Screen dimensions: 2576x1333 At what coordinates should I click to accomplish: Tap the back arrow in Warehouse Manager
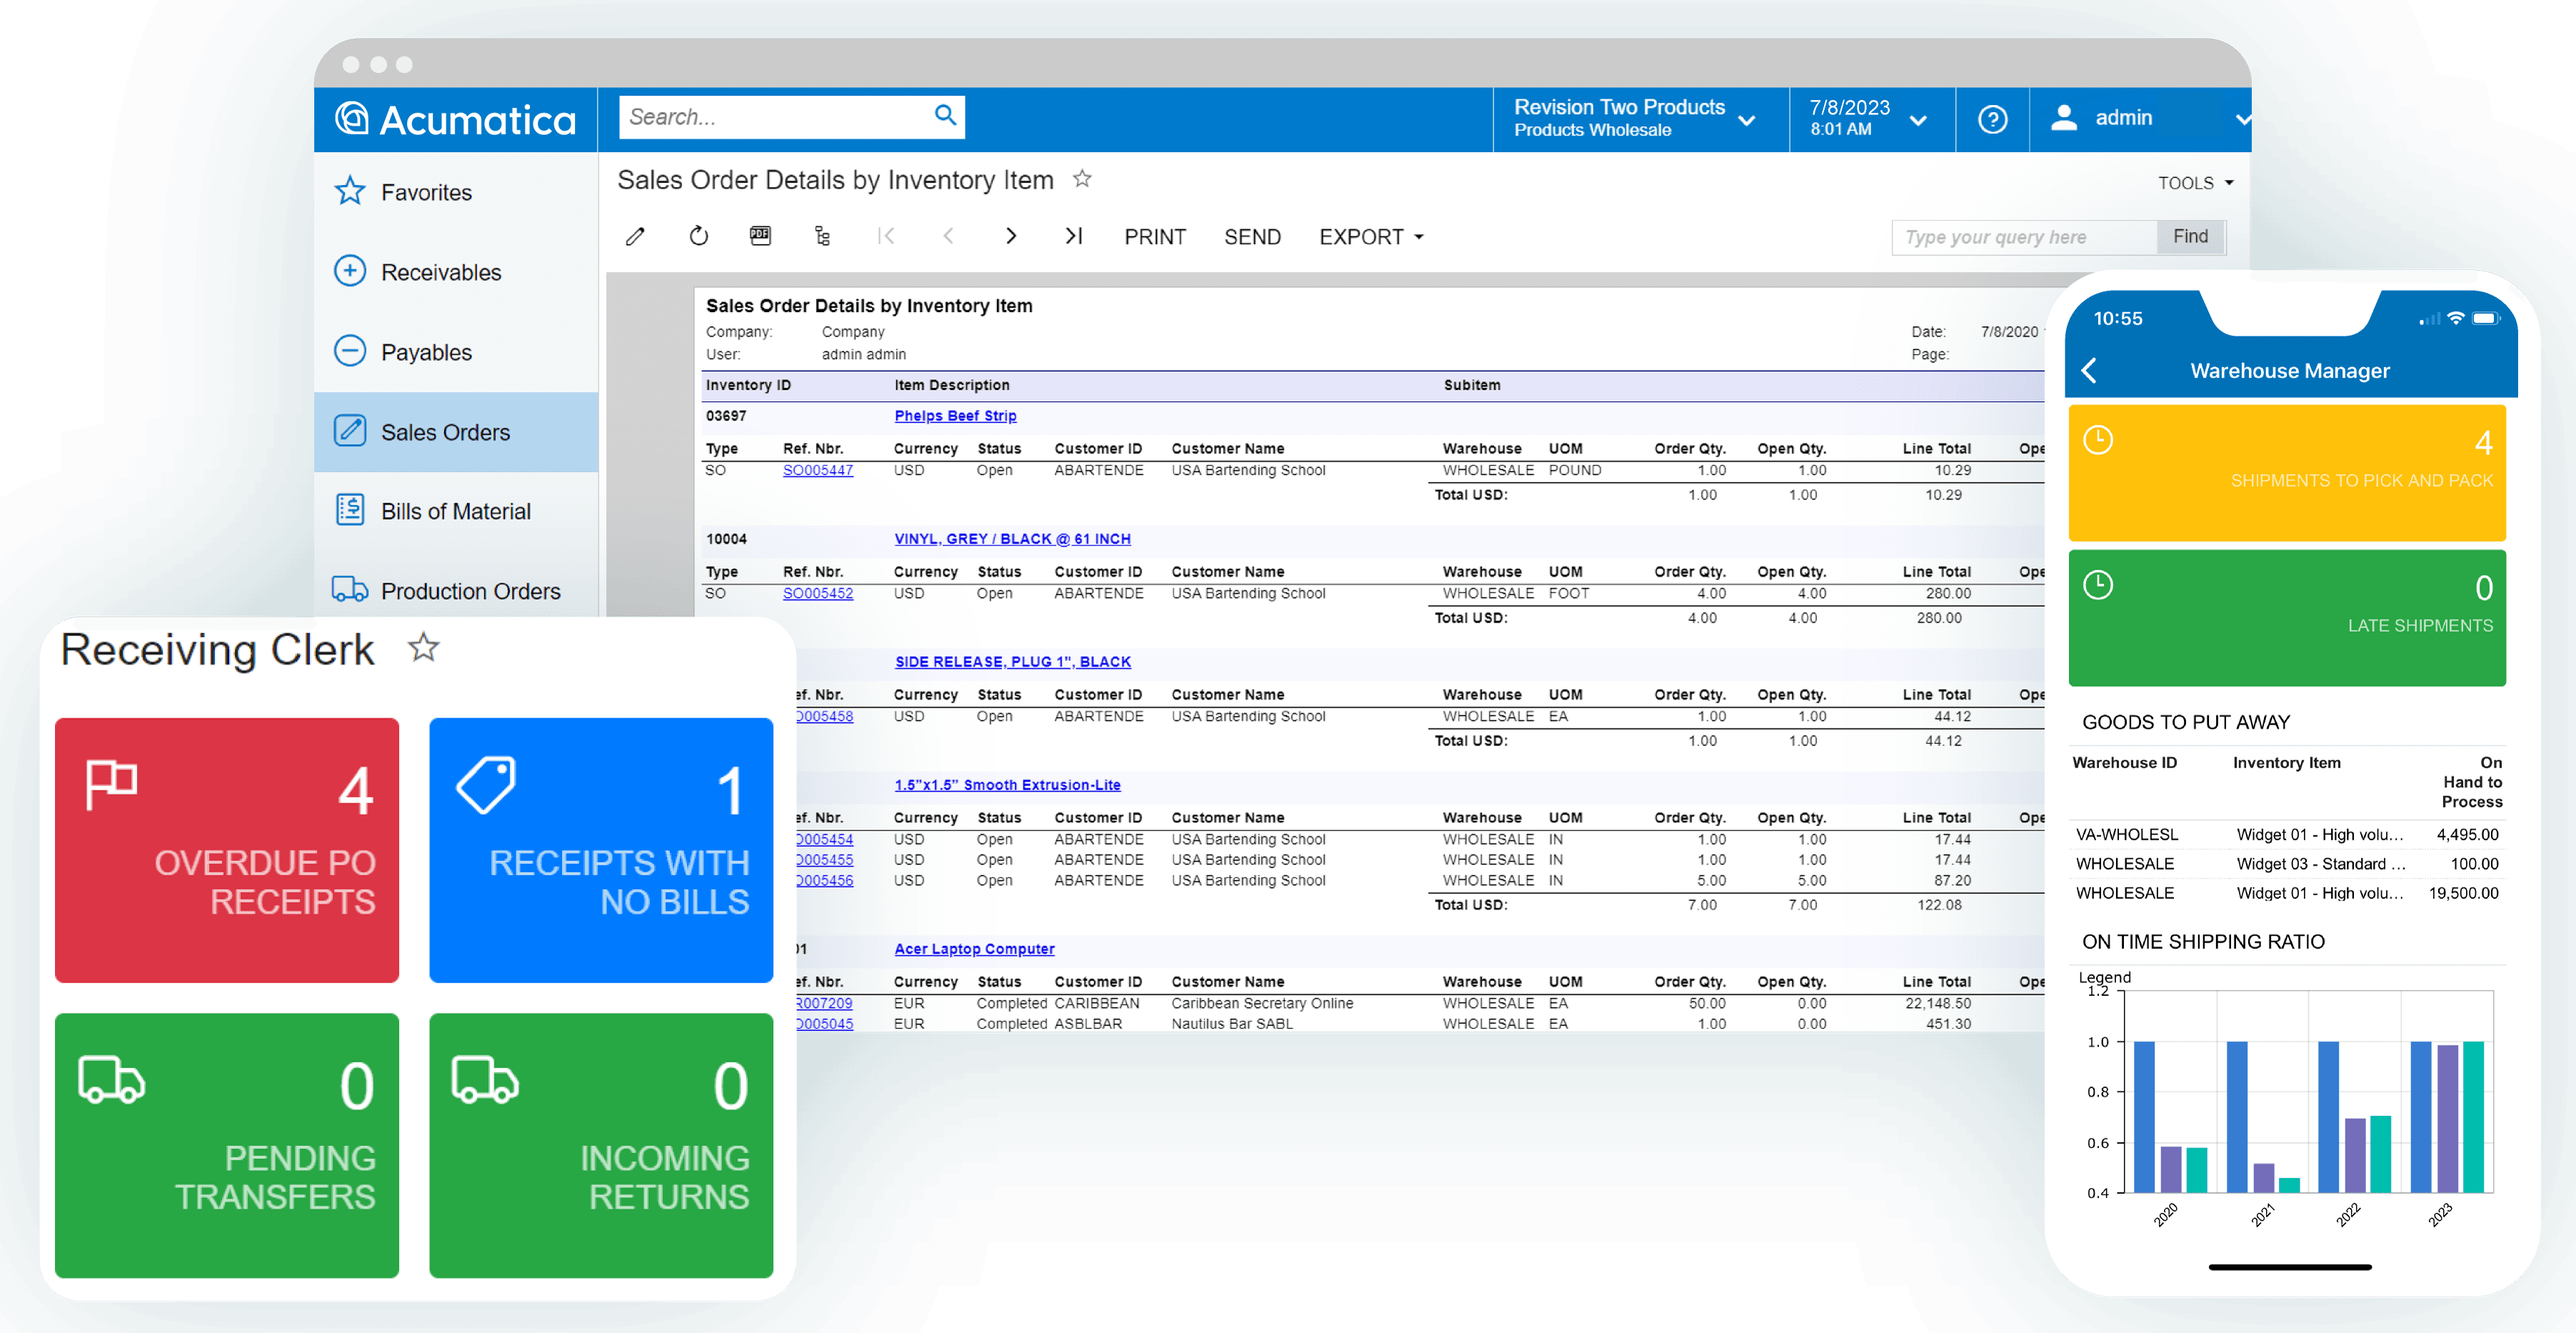pyautogui.click(x=2089, y=371)
